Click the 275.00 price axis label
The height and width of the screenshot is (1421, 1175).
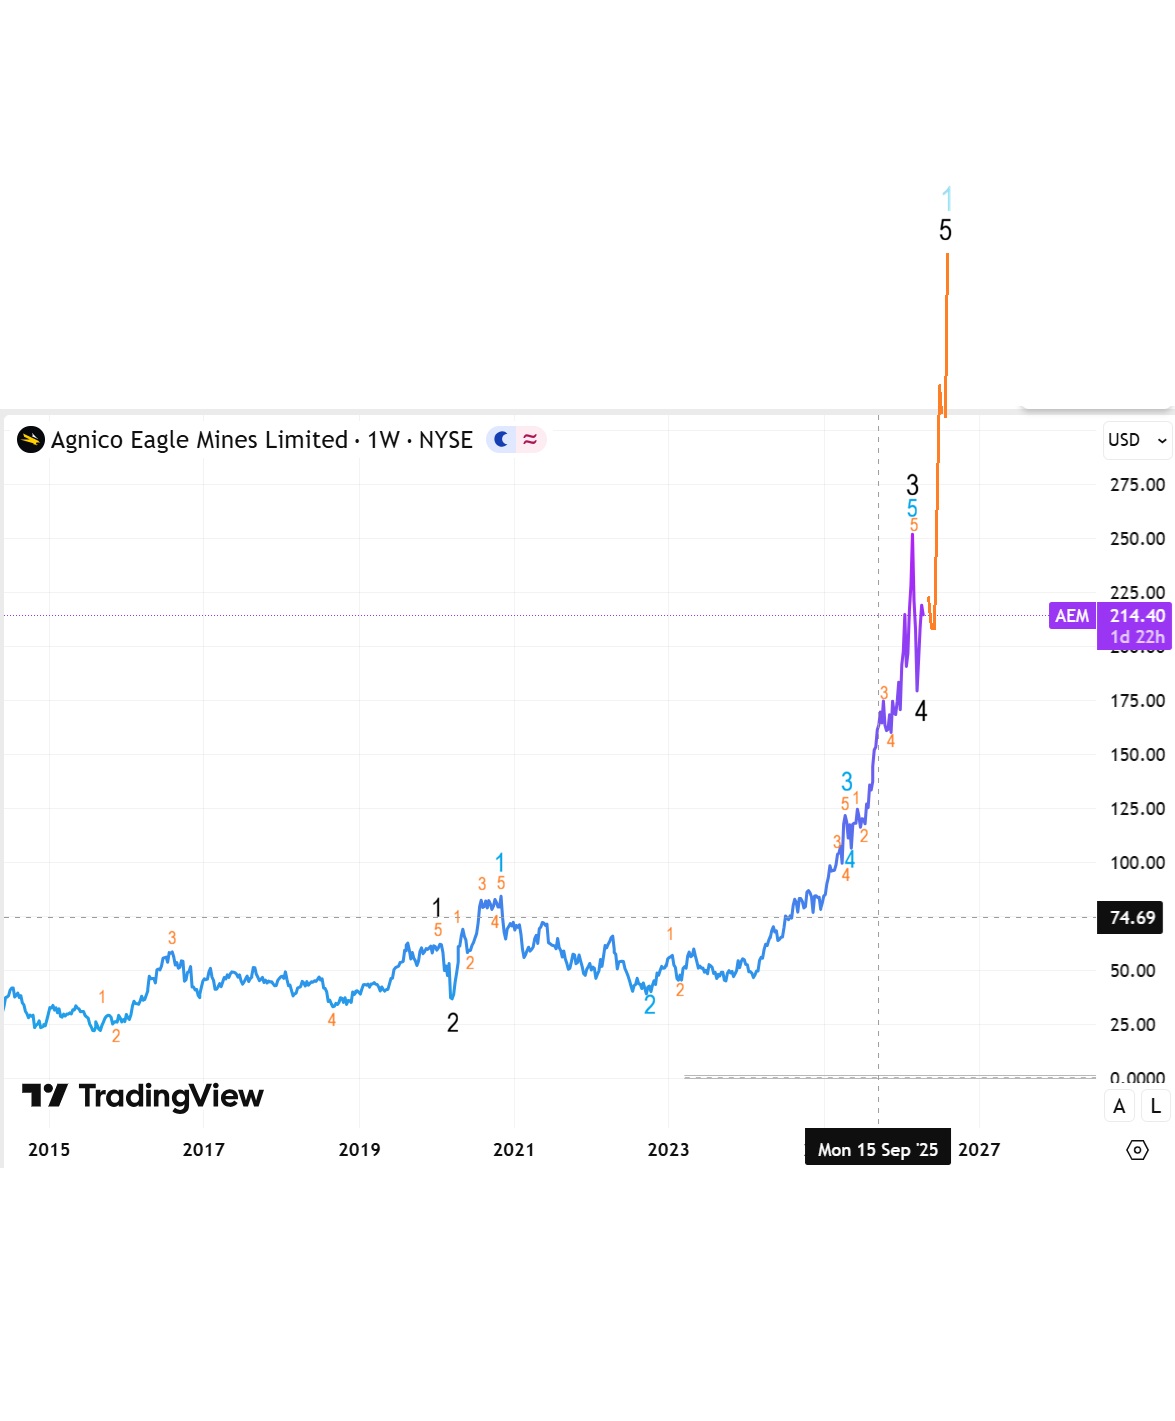[x=1137, y=485]
